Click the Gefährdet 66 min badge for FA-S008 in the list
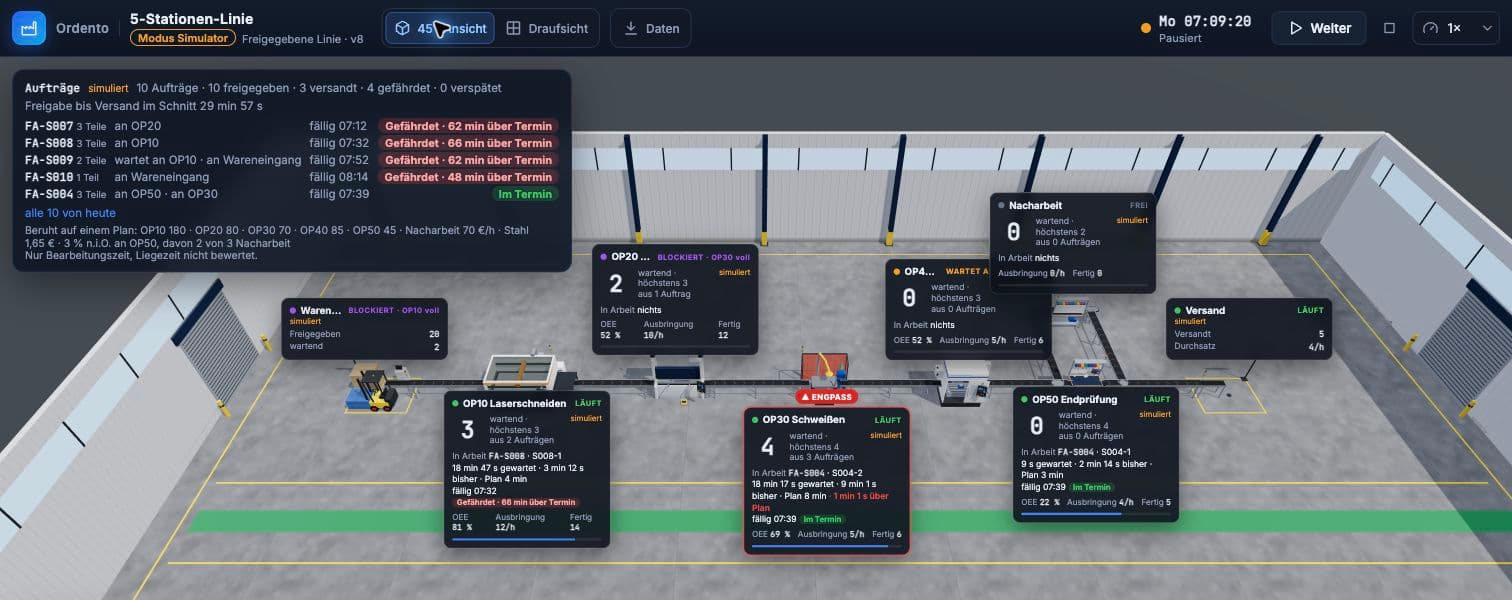 pyautogui.click(x=468, y=143)
